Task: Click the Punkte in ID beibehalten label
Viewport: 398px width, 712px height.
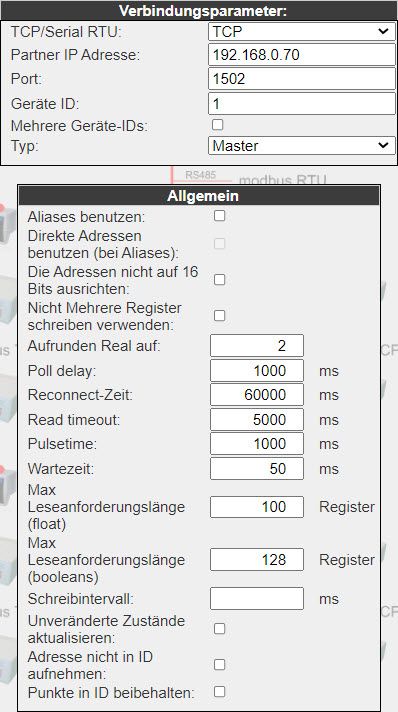Action: click(x=111, y=693)
